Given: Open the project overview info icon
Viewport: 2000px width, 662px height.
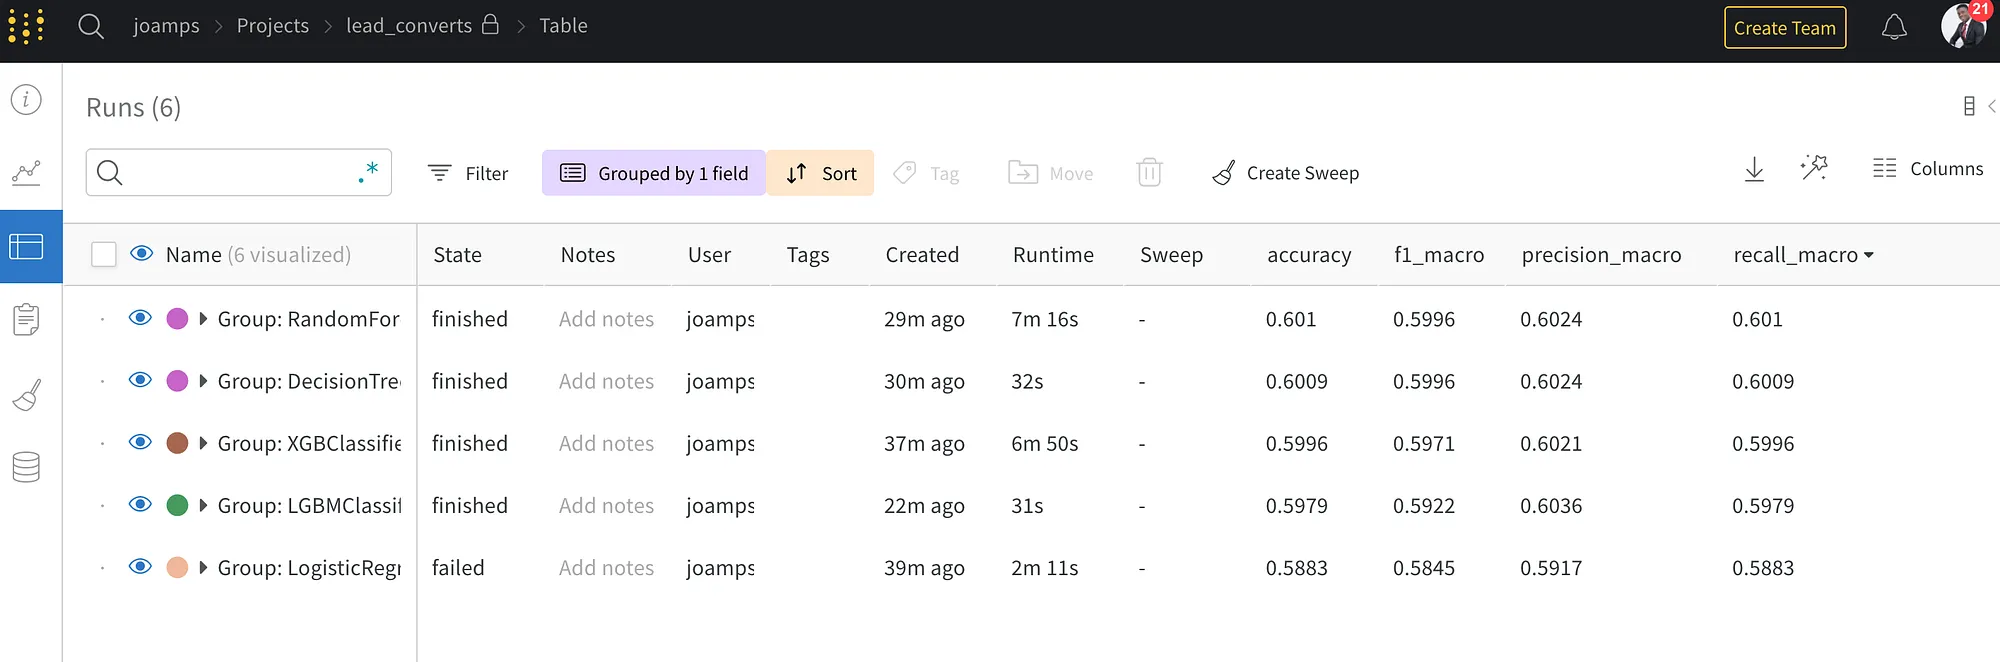Looking at the screenshot, I should pyautogui.click(x=26, y=99).
